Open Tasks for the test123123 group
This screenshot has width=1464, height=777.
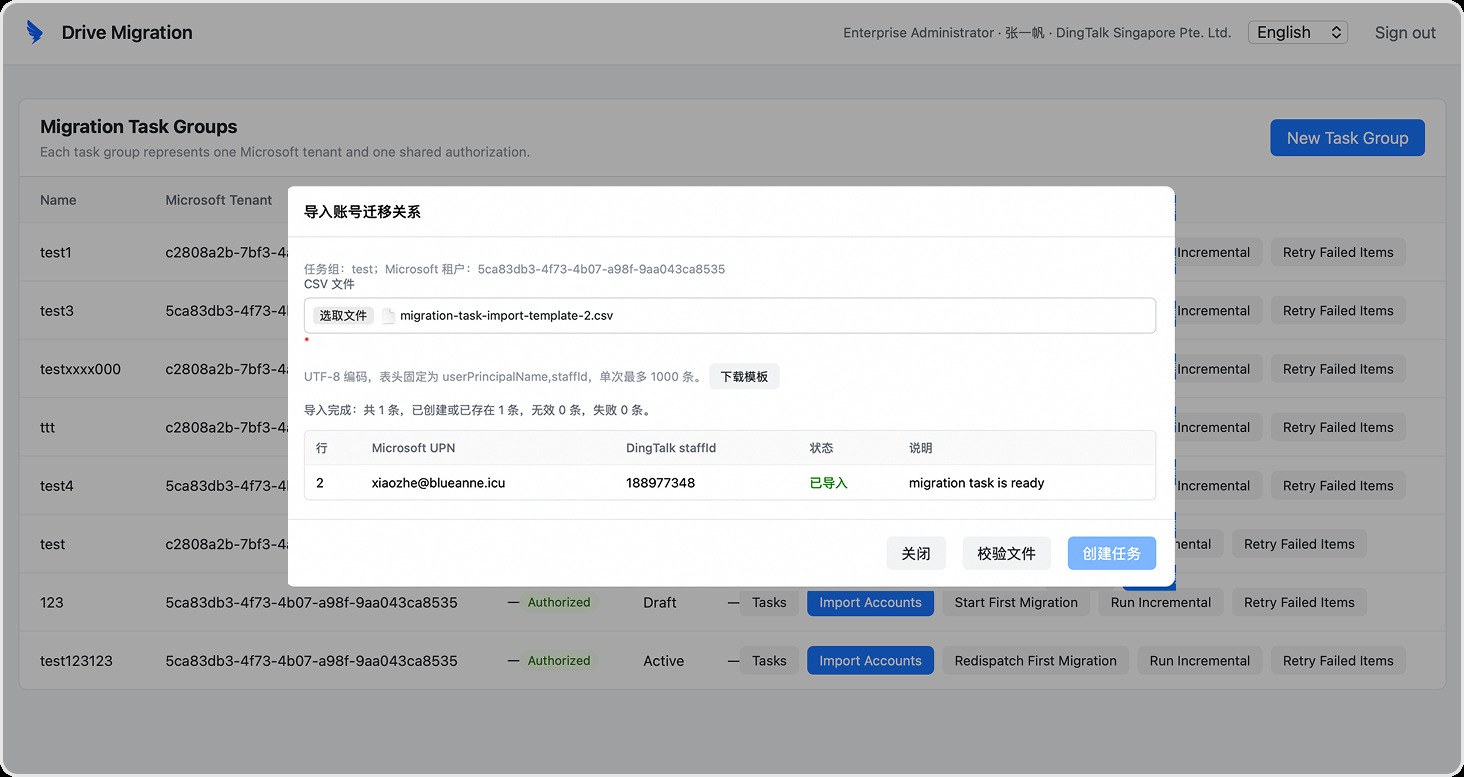pos(769,660)
